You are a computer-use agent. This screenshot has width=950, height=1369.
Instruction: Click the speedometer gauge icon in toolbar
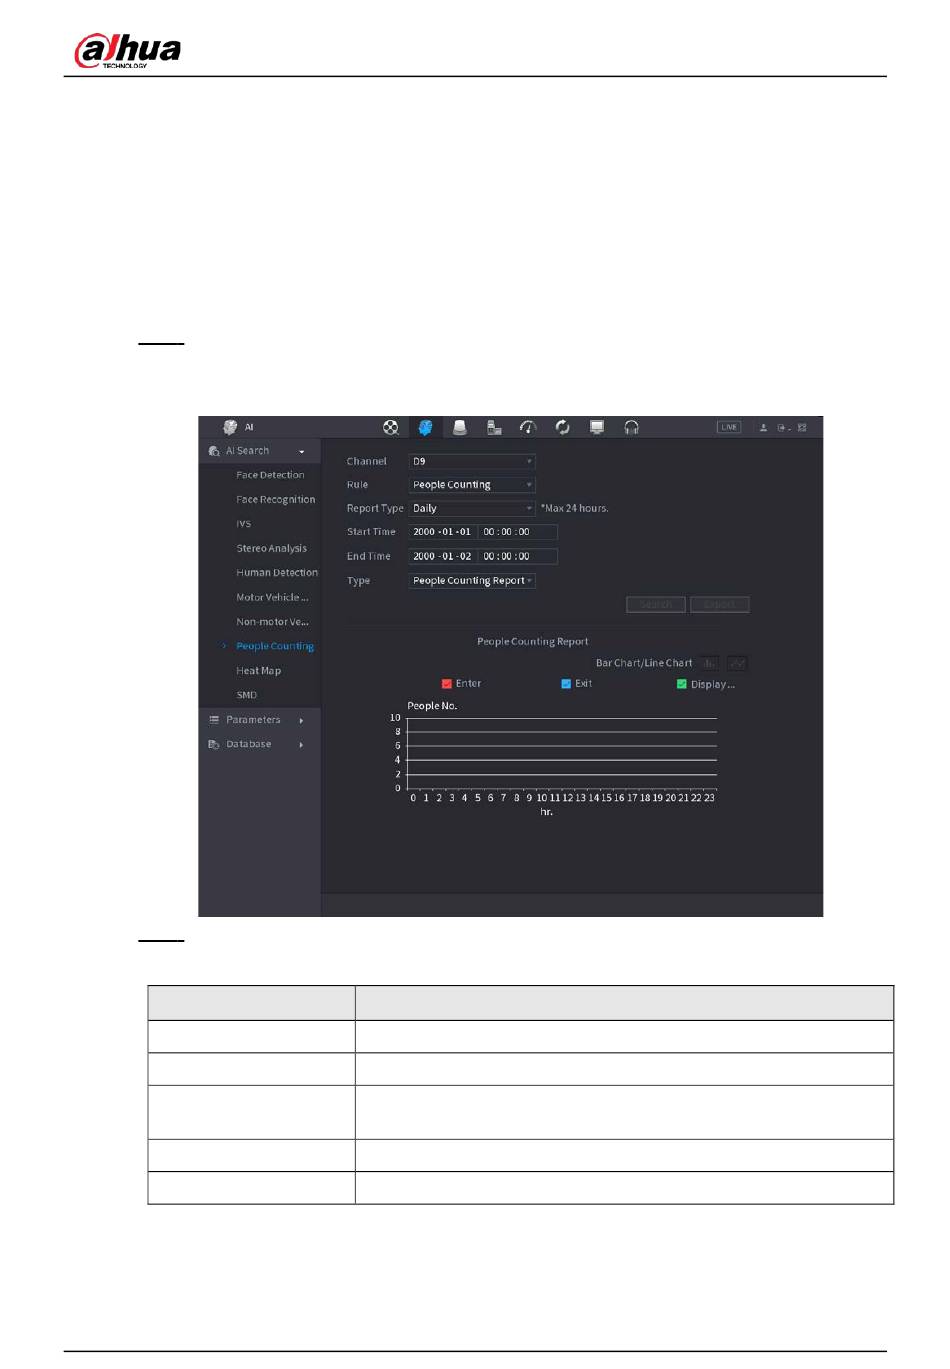click(528, 428)
